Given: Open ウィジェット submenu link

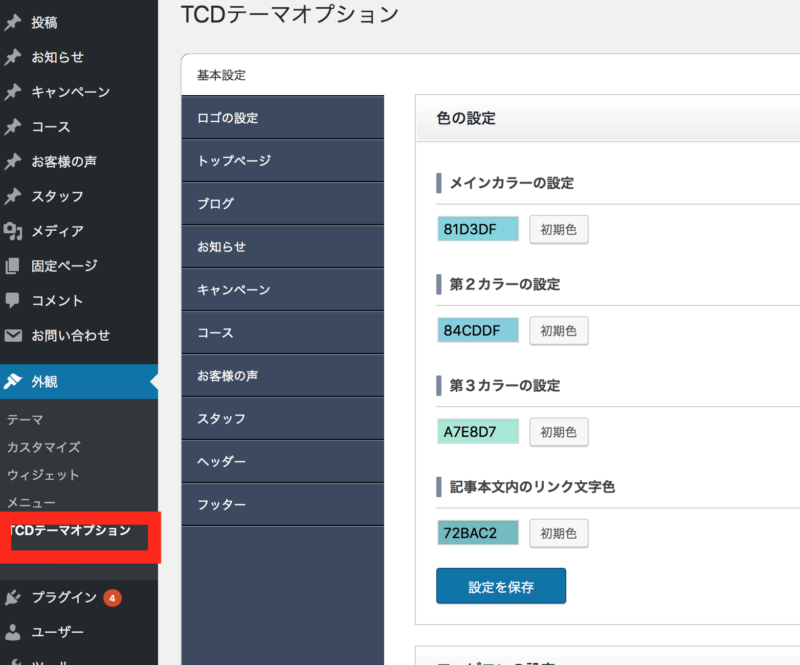Looking at the screenshot, I should (43, 475).
